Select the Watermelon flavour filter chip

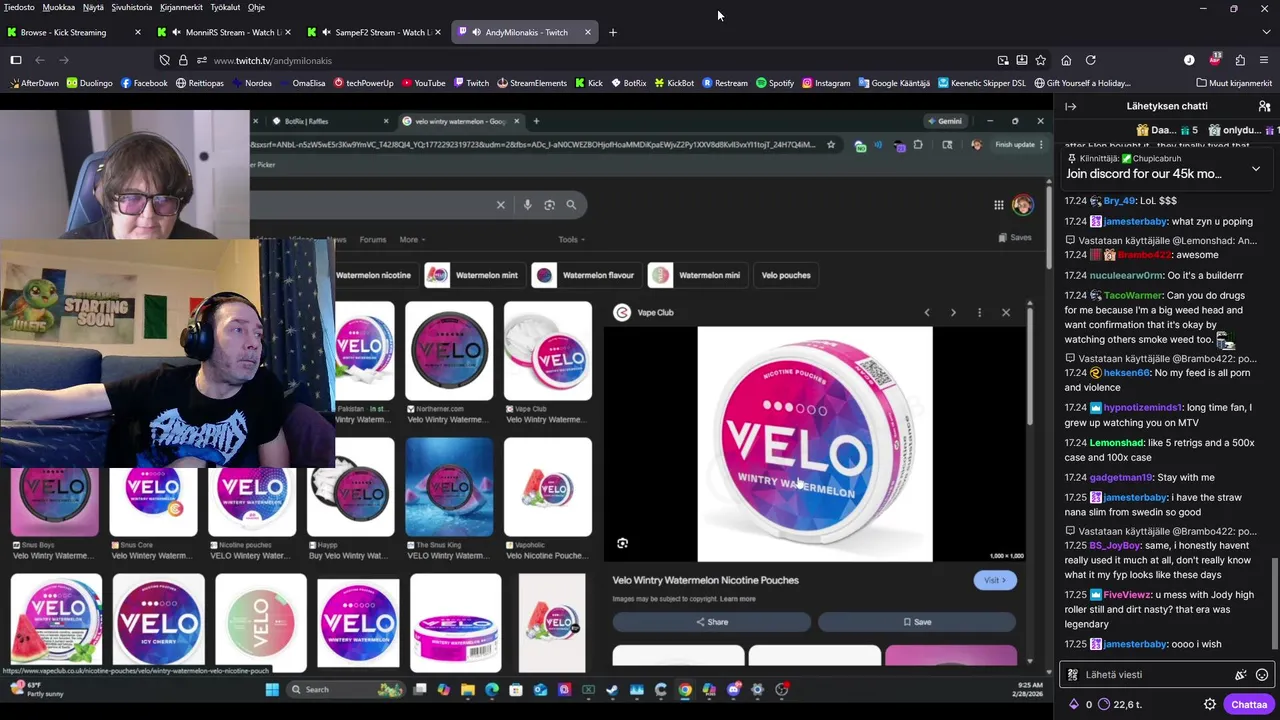tap(586, 275)
